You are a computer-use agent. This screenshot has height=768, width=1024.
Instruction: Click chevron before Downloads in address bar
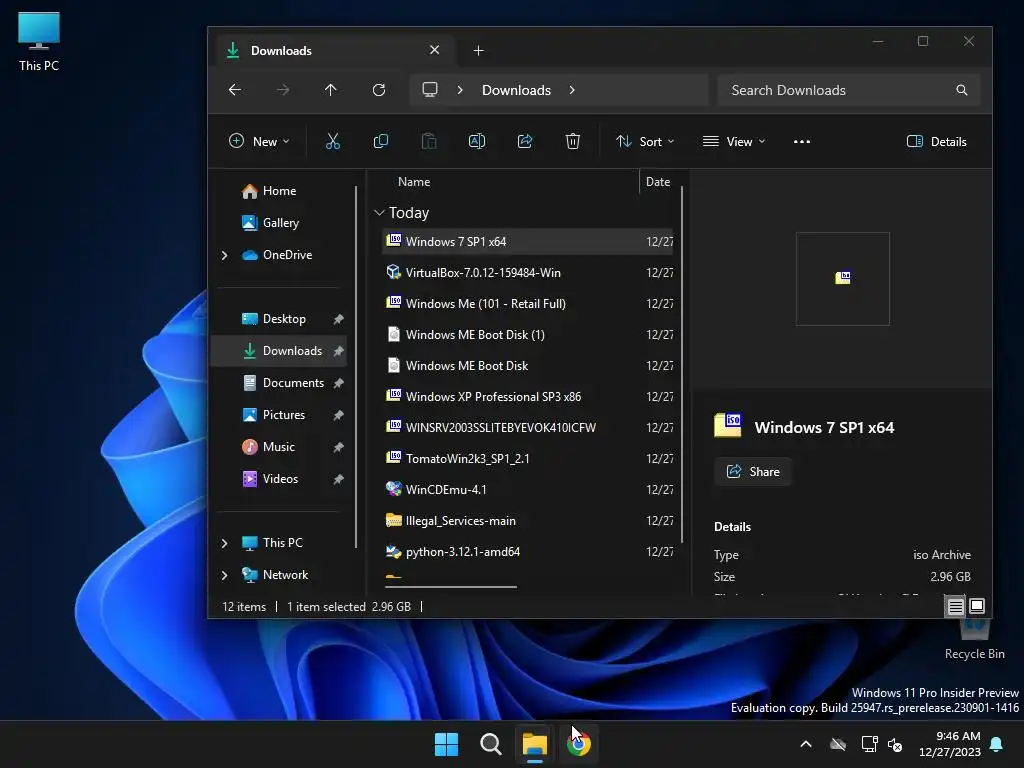(x=460, y=90)
